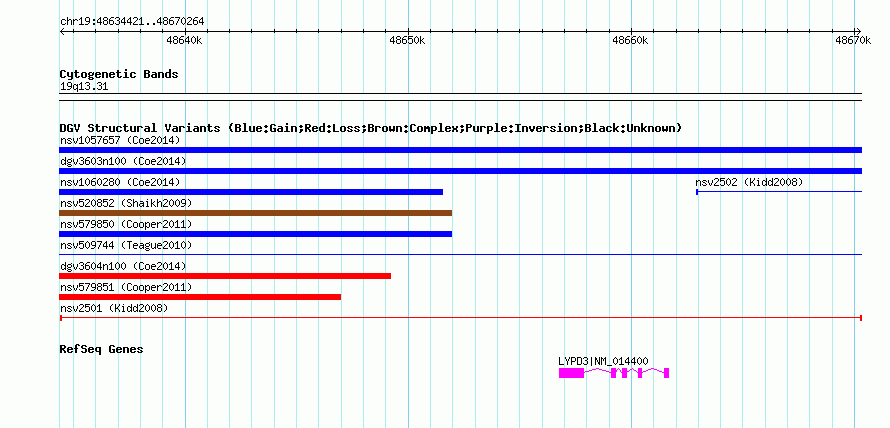Click the nsv509744 (Teague2010) label

coord(126,245)
